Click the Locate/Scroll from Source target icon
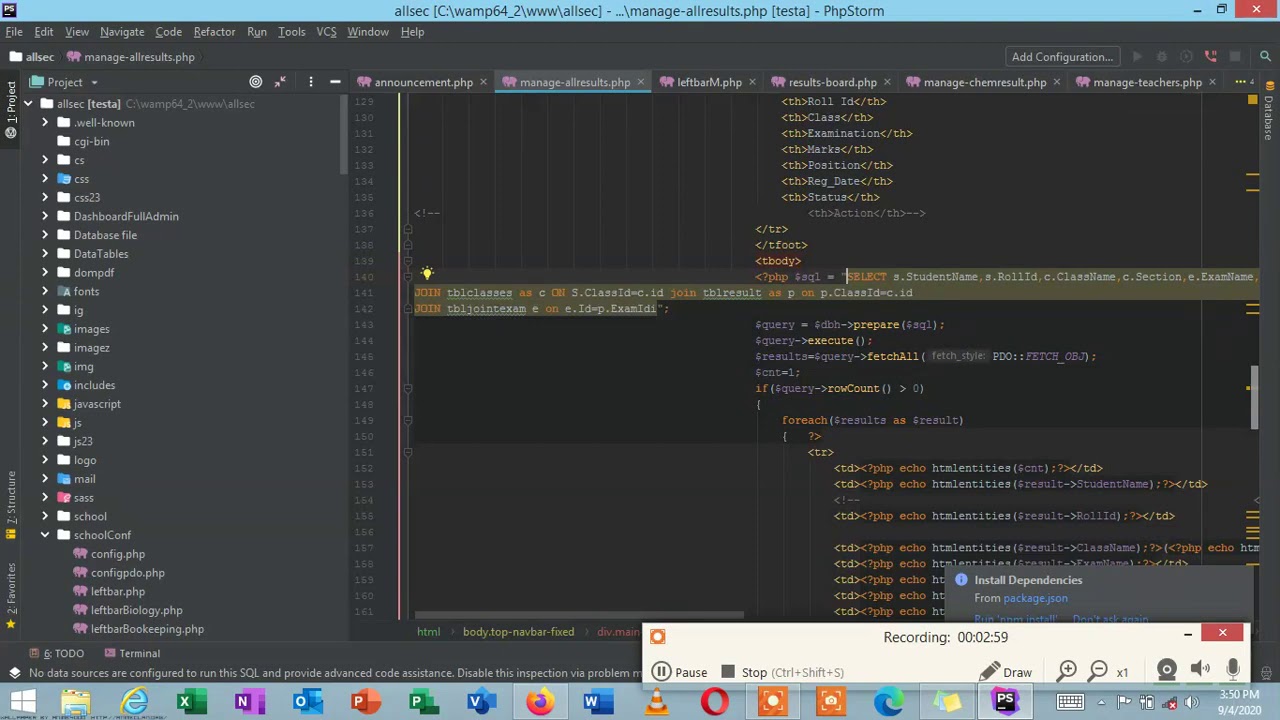 (256, 82)
